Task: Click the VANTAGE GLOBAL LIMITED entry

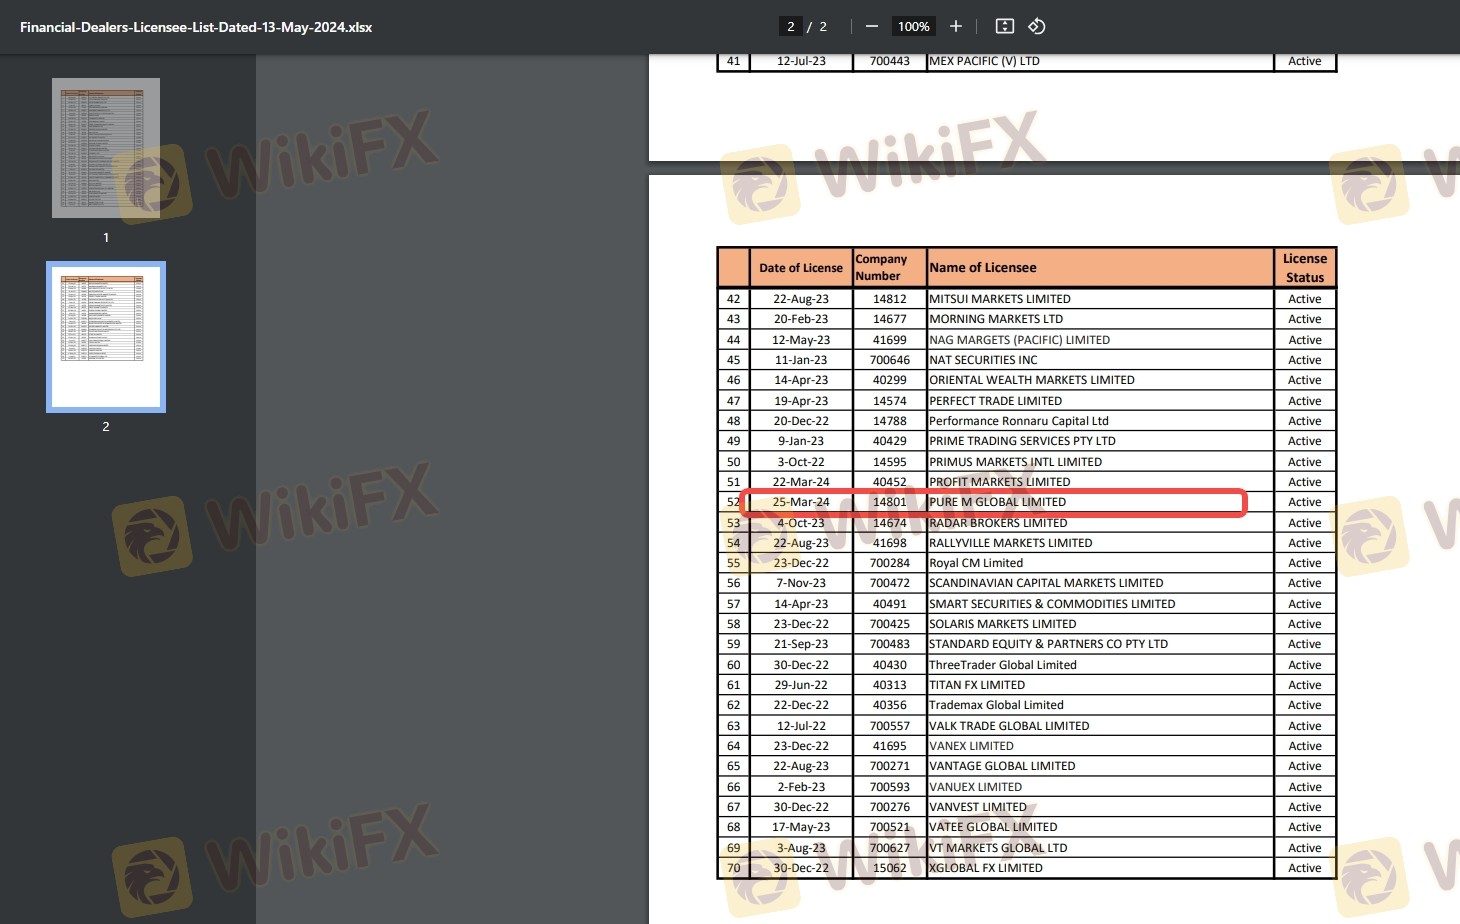Action: click(x=1002, y=766)
